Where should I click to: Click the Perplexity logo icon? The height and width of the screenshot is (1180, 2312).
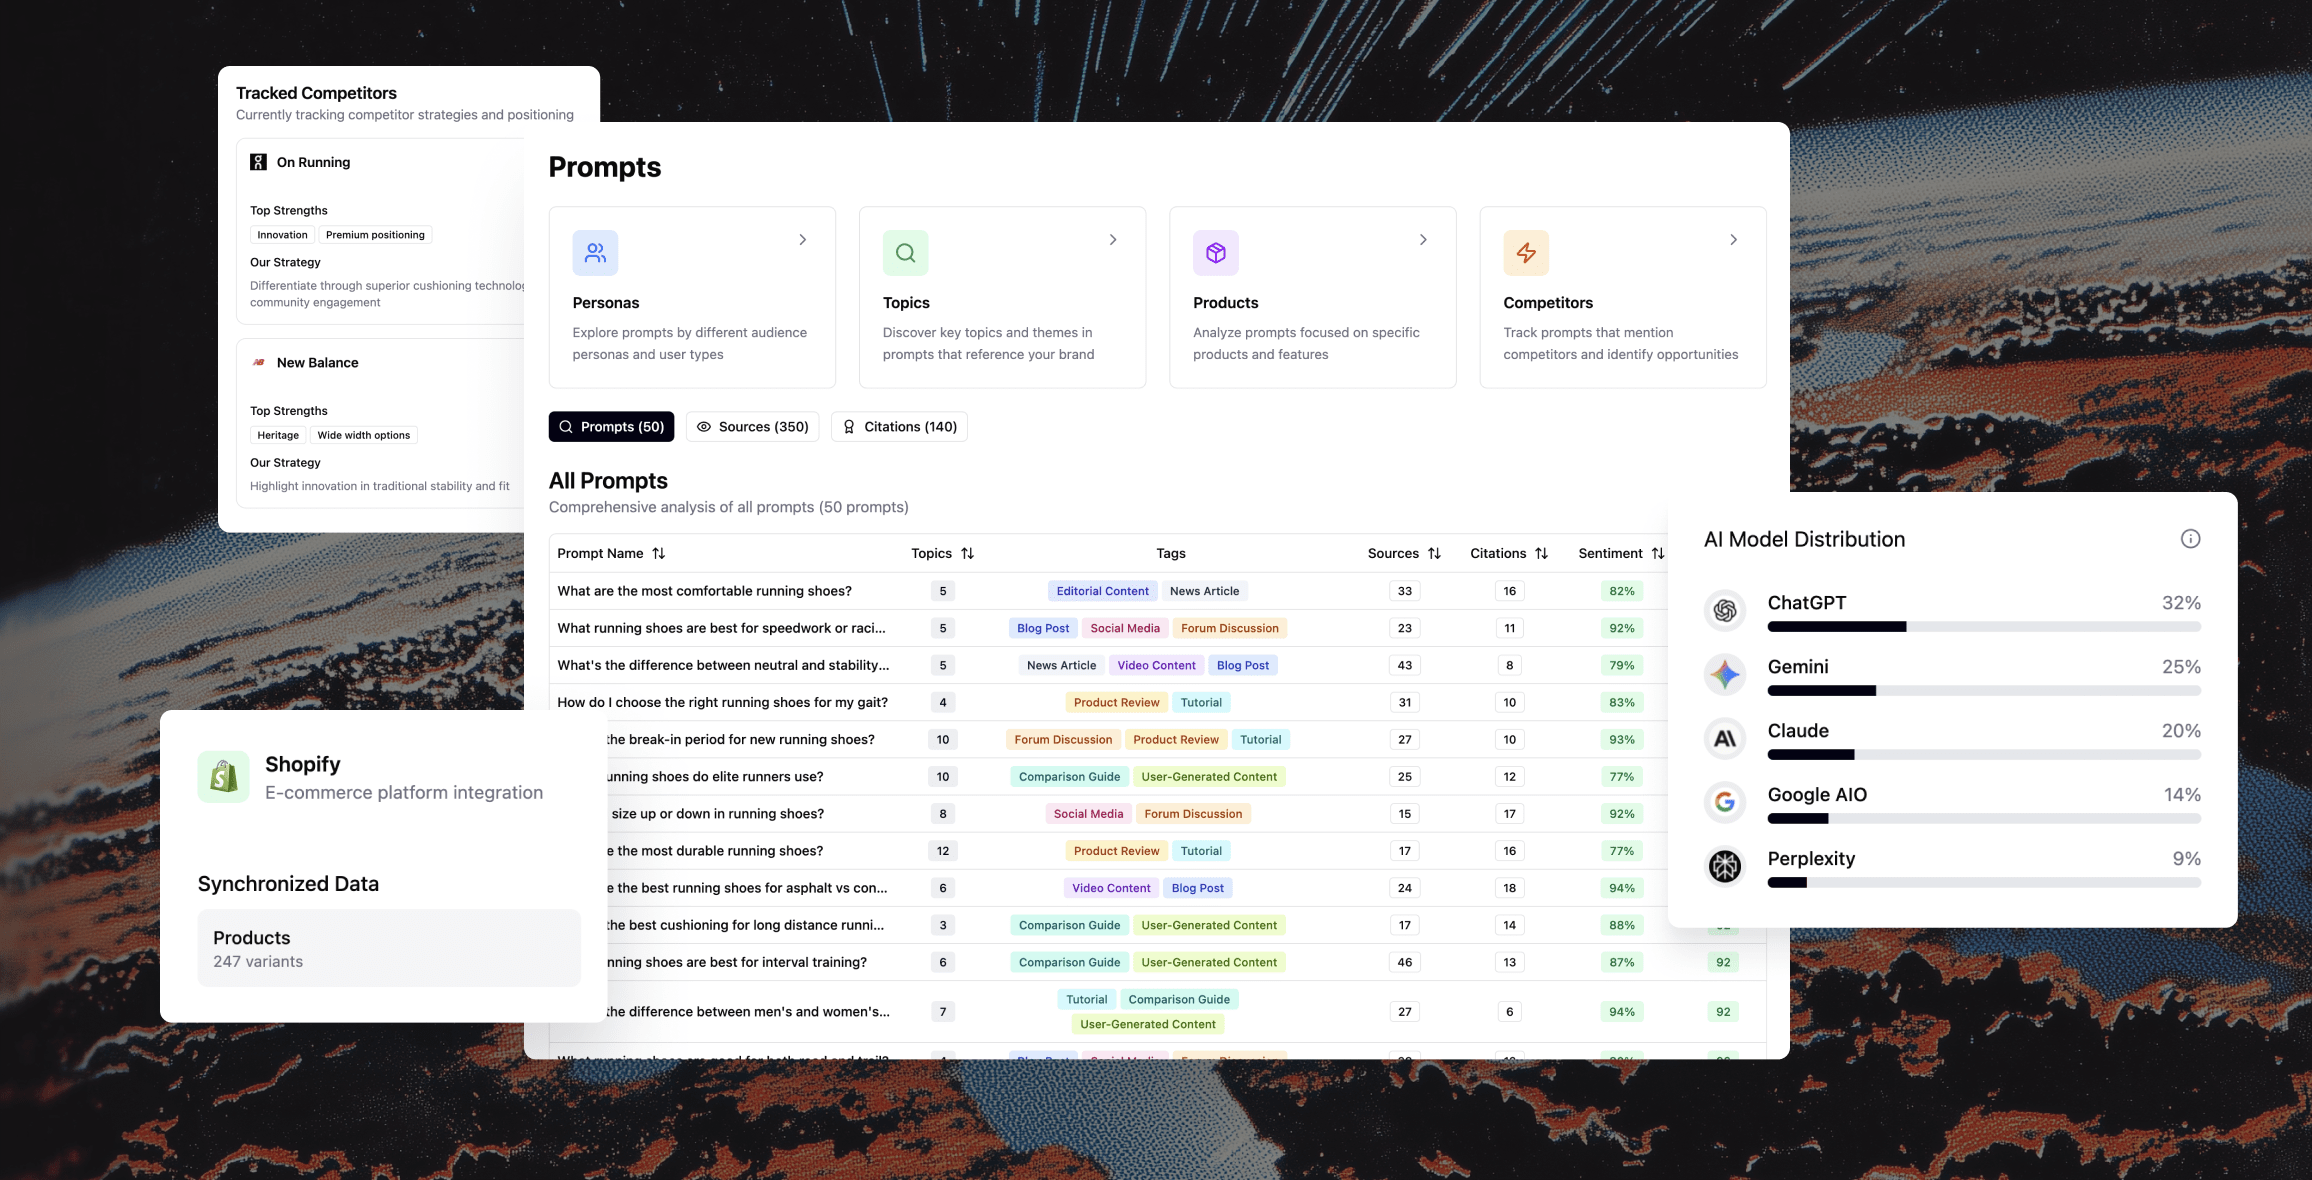[1725, 866]
